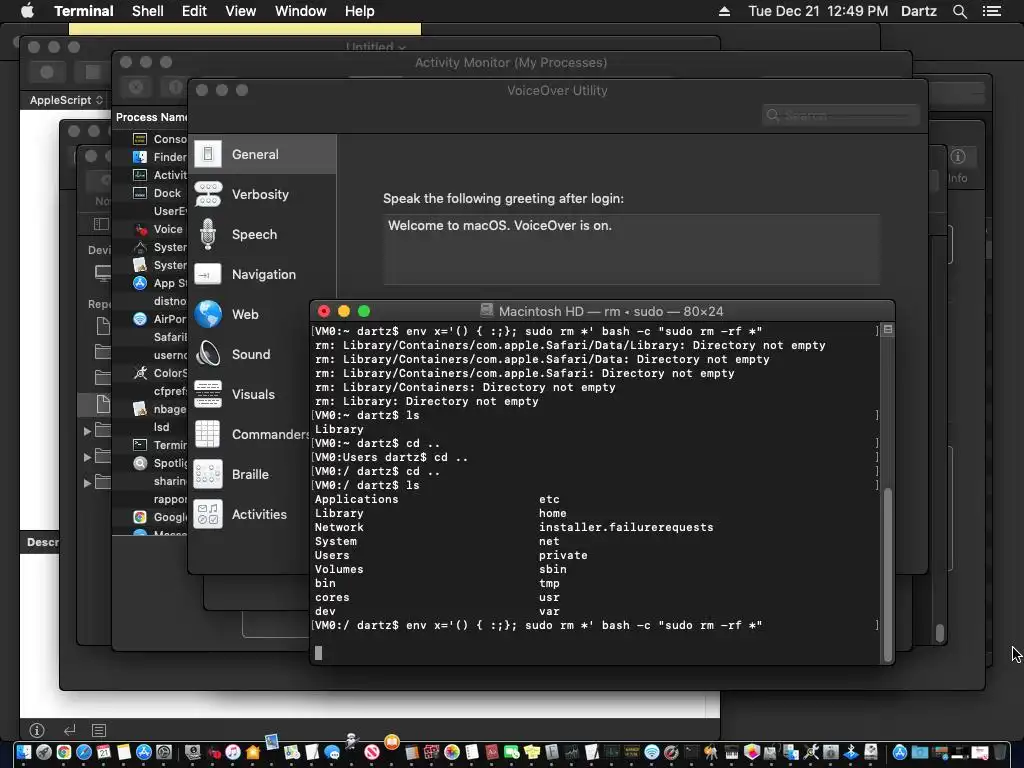The height and width of the screenshot is (768, 1024).
Task: Click the Info icon in back window
Action: pos(957,157)
